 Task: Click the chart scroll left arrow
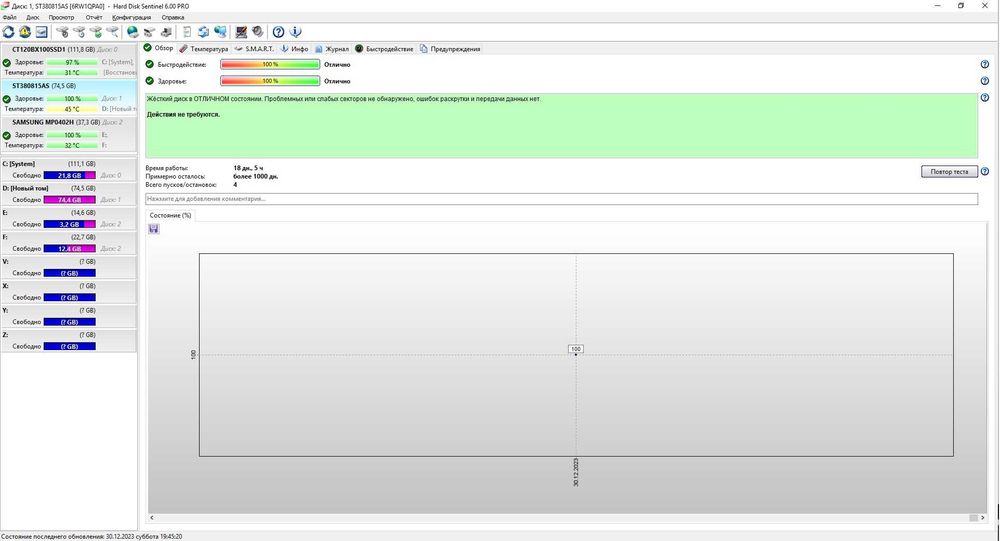152,517
